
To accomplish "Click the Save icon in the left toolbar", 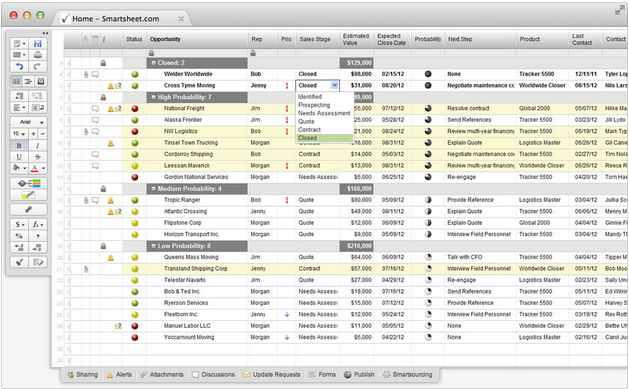I will click(38, 43).
